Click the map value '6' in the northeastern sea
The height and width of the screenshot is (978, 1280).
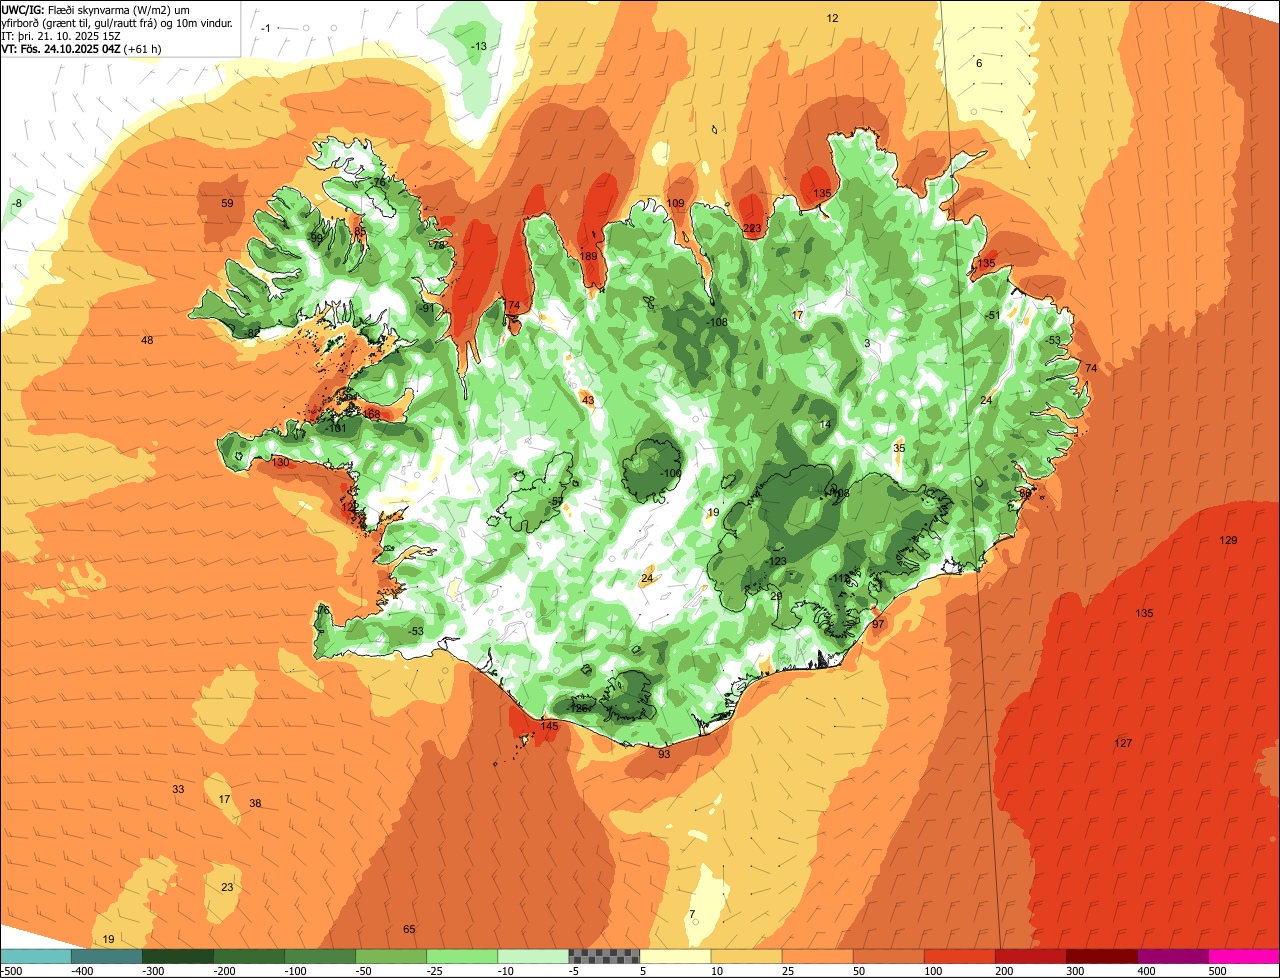pyautogui.click(x=979, y=64)
